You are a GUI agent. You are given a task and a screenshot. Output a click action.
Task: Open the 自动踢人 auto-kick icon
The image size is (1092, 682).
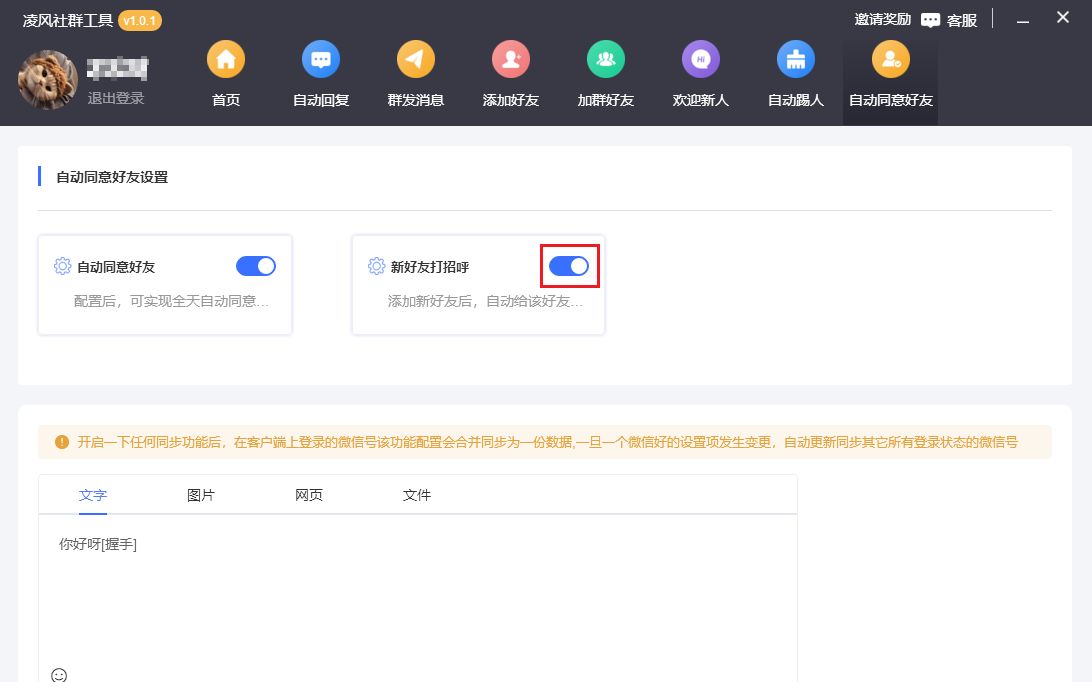[795, 59]
